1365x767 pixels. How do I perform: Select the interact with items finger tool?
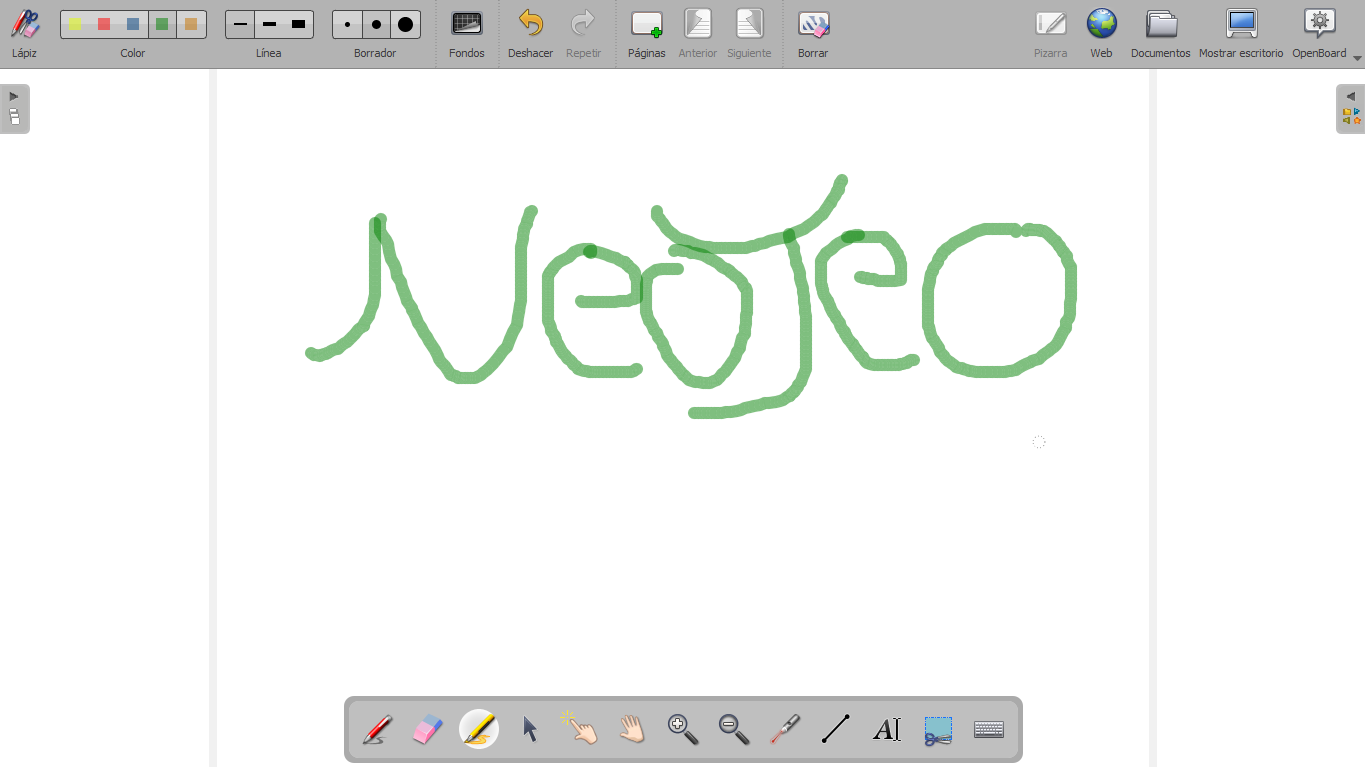(581, 729)
